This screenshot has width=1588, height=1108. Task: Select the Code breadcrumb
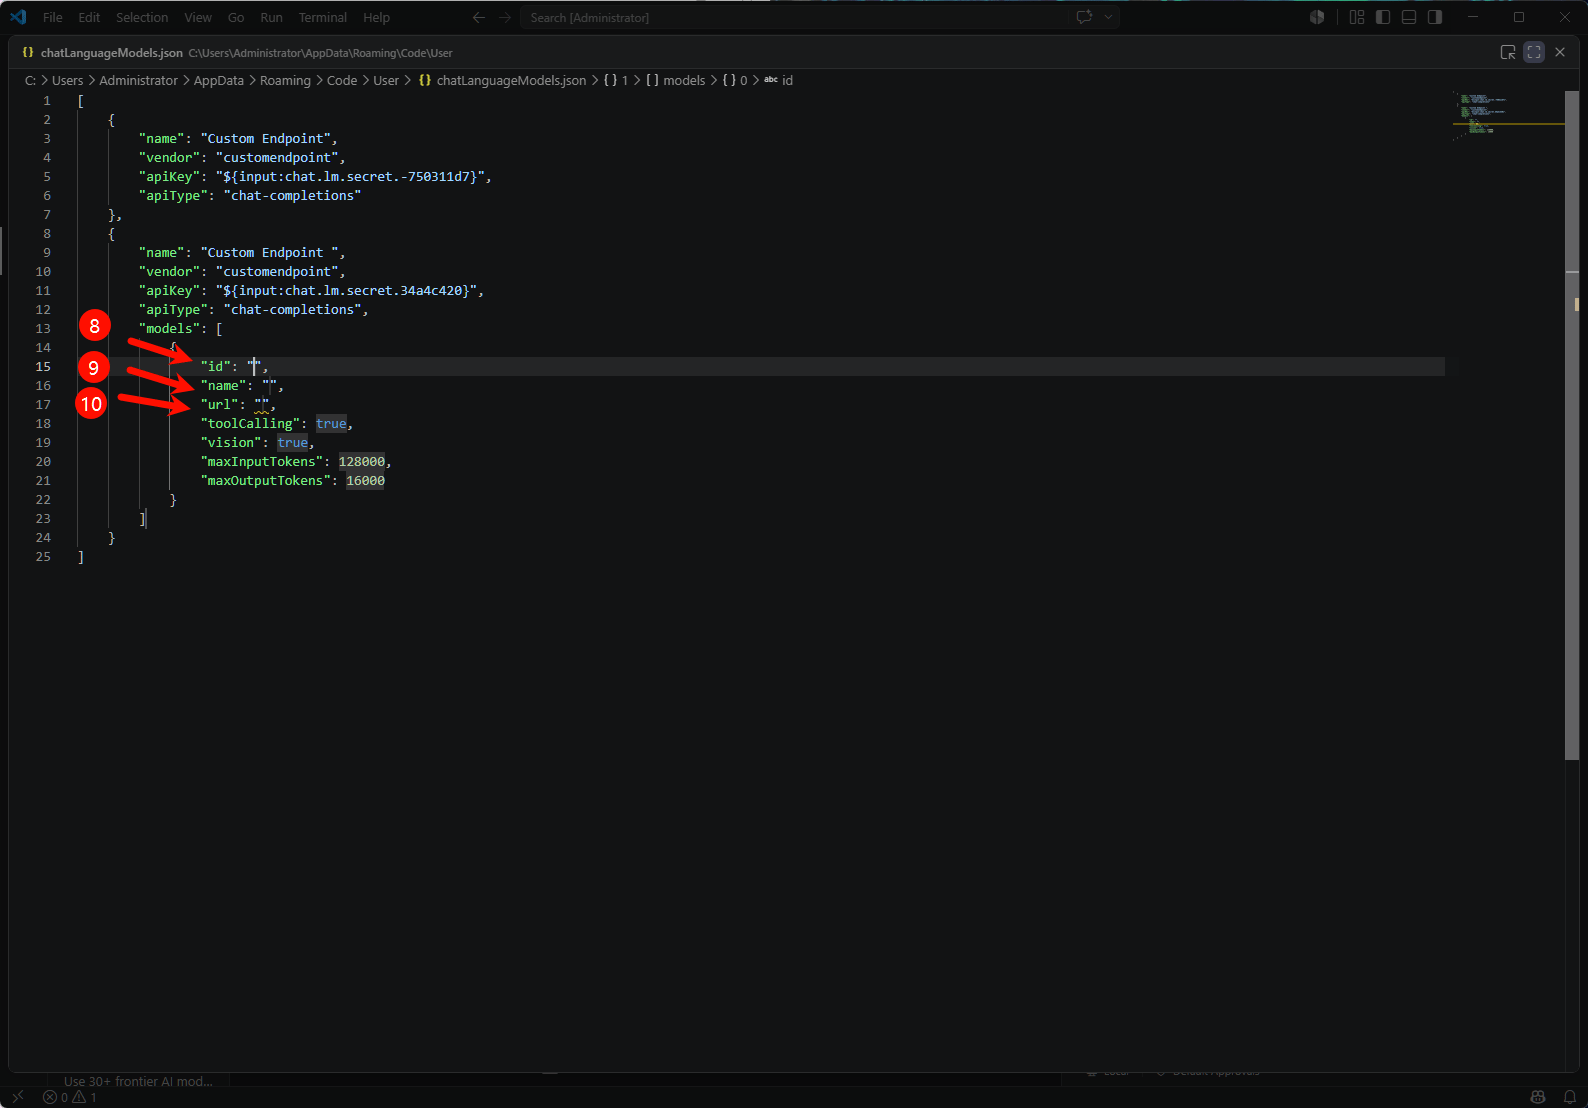pyautogui.click(x=342, y=80)
